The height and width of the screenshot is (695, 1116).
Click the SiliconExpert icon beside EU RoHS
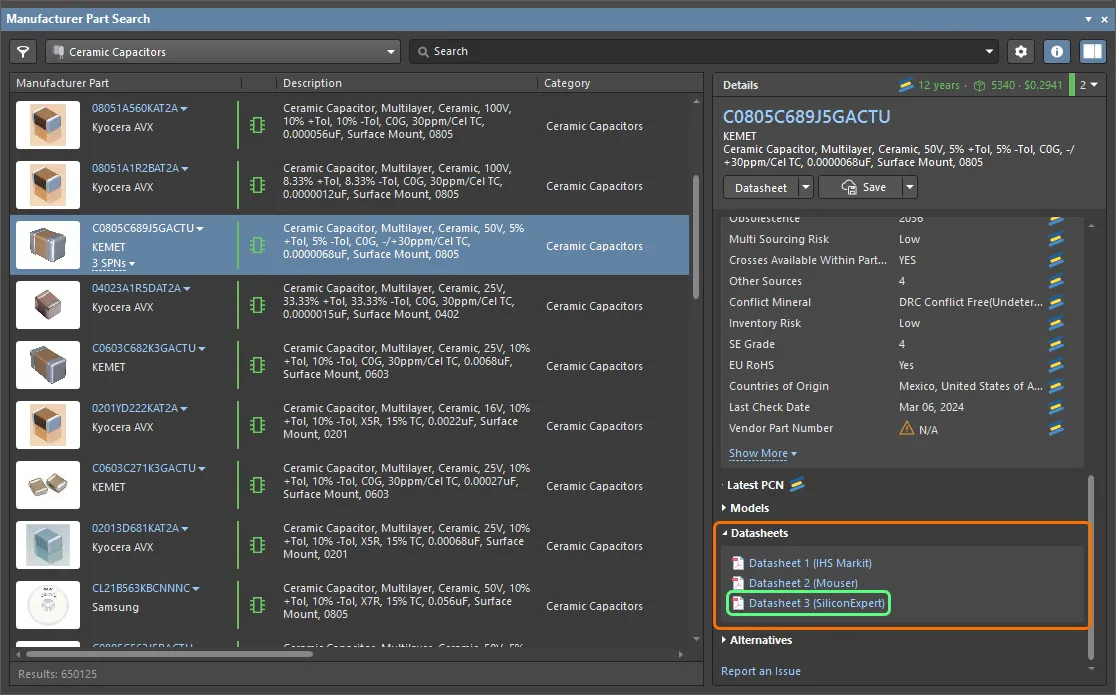coord(1055,365)
